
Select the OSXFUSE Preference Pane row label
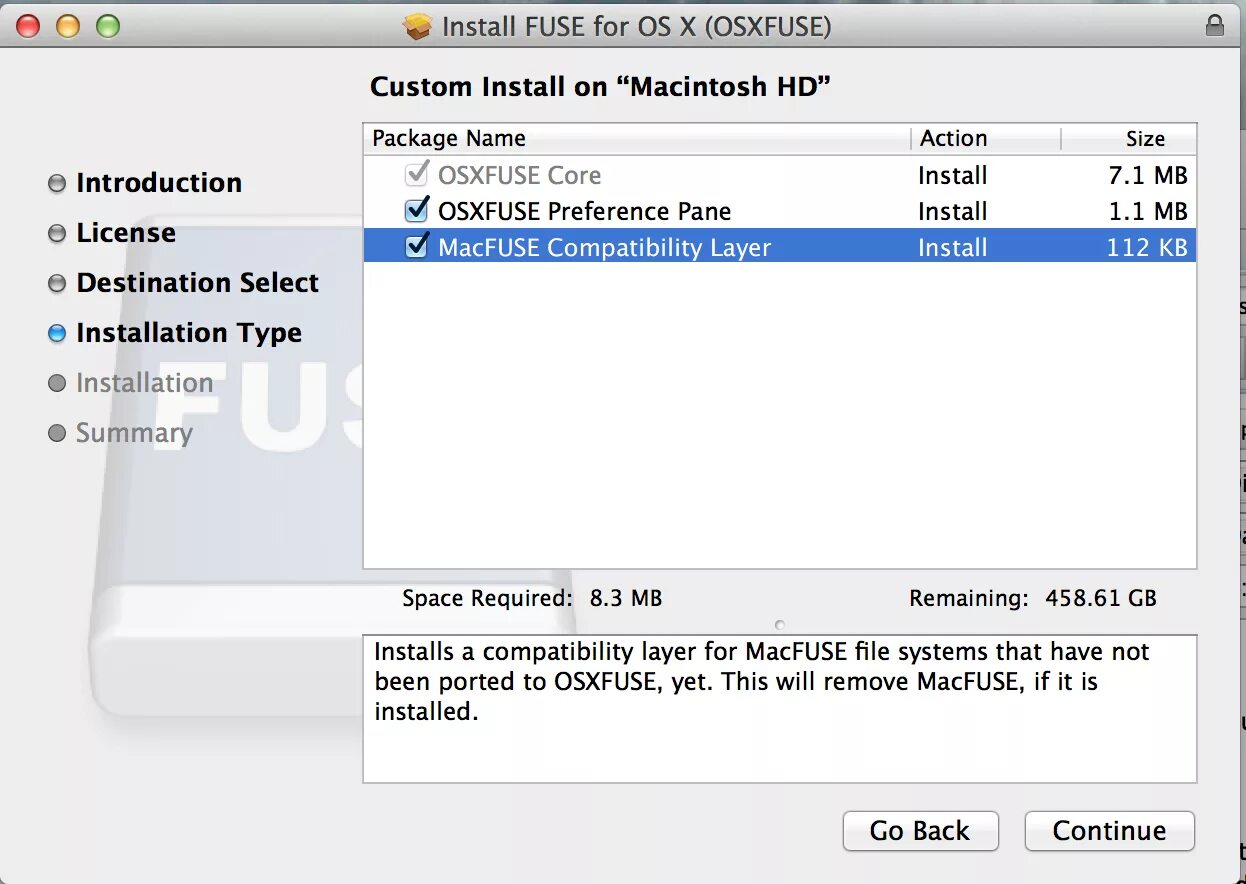[x=584, y=212]
